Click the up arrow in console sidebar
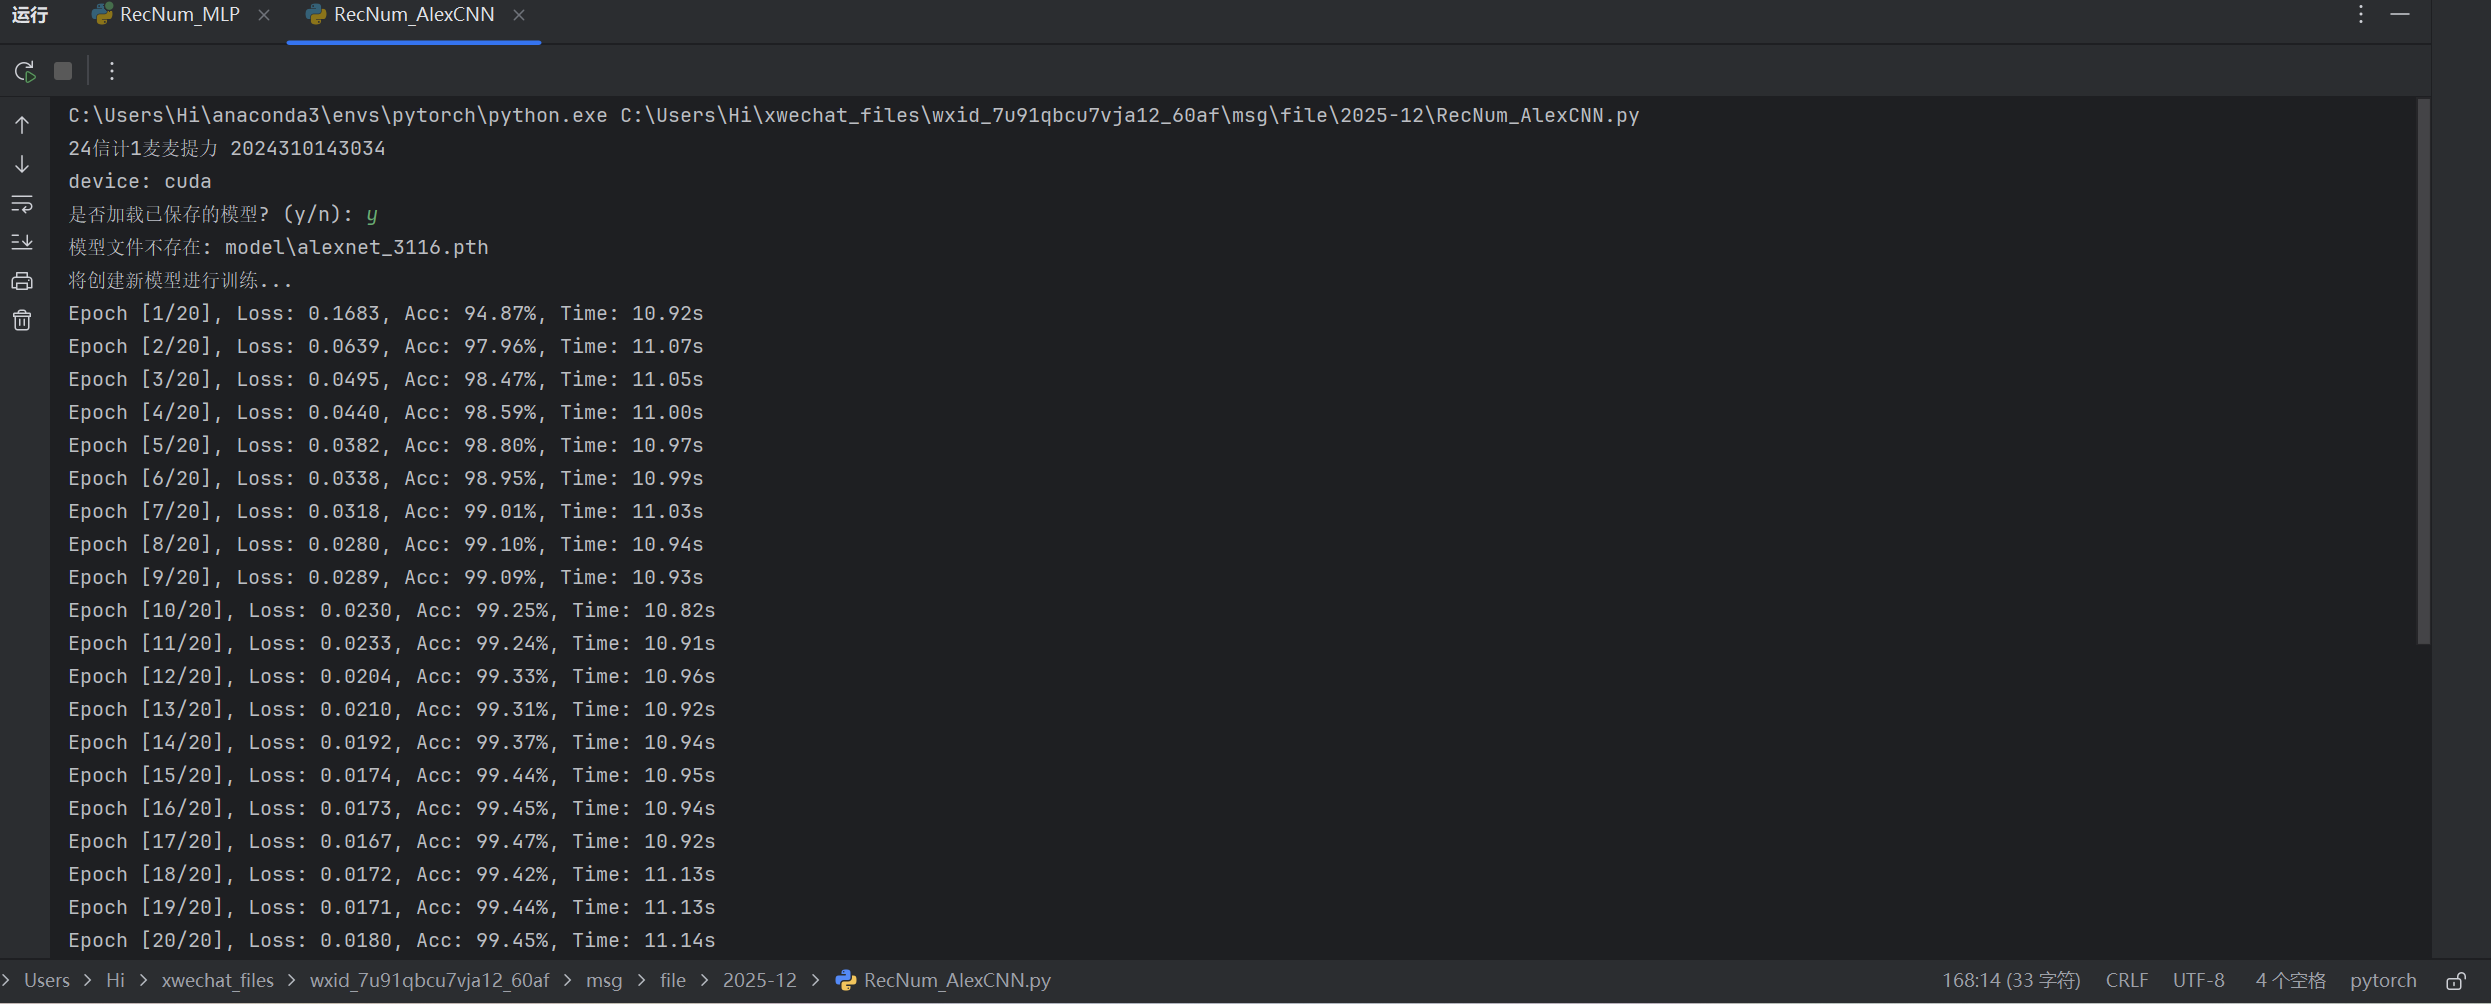The height and width of the screenshot is (1004, 2491). pyautogui.click(x=22, y=125)
